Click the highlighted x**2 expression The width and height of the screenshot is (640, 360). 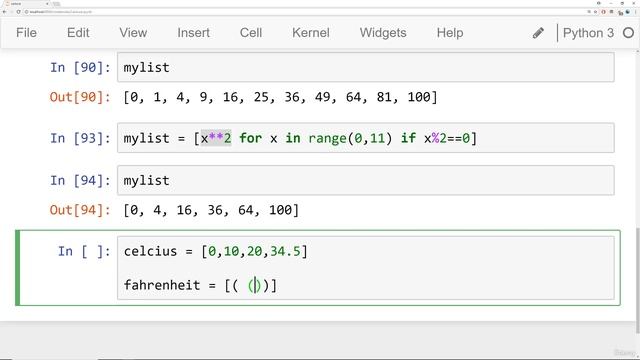[216, 138]
